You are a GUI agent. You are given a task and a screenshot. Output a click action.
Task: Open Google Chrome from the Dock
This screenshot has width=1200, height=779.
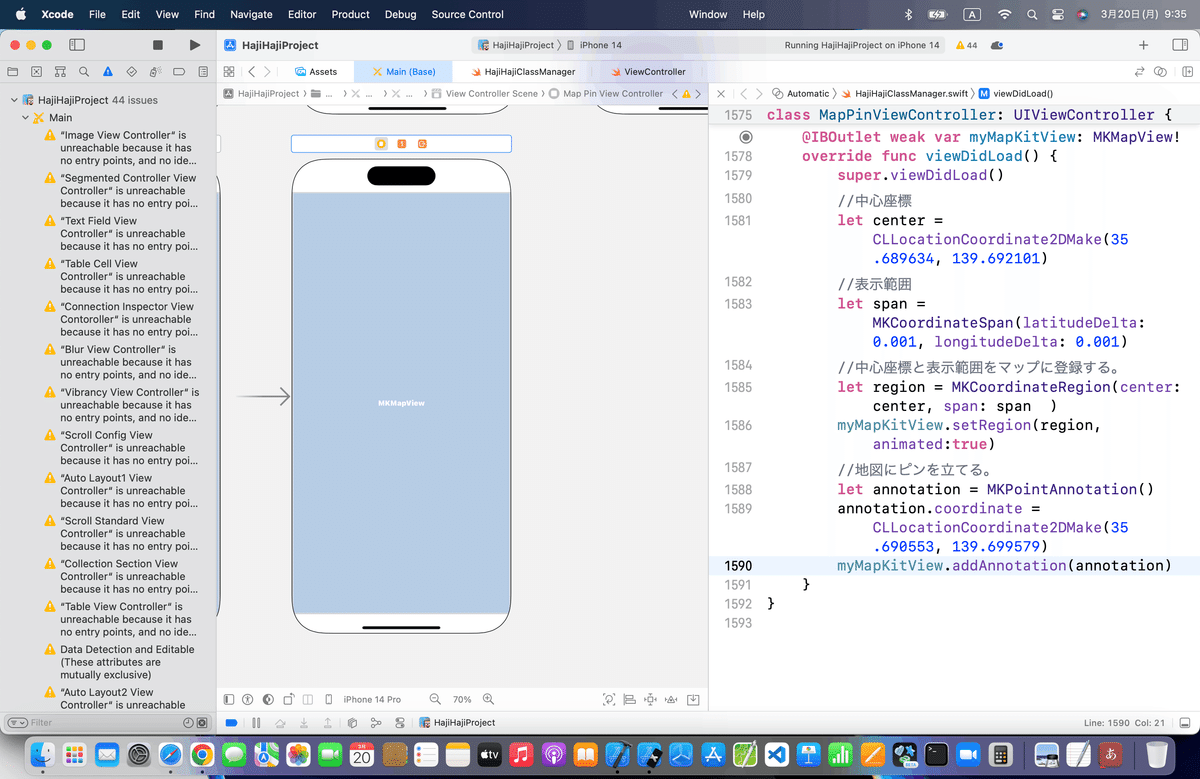pyautogui.click(x=202, y=754)
